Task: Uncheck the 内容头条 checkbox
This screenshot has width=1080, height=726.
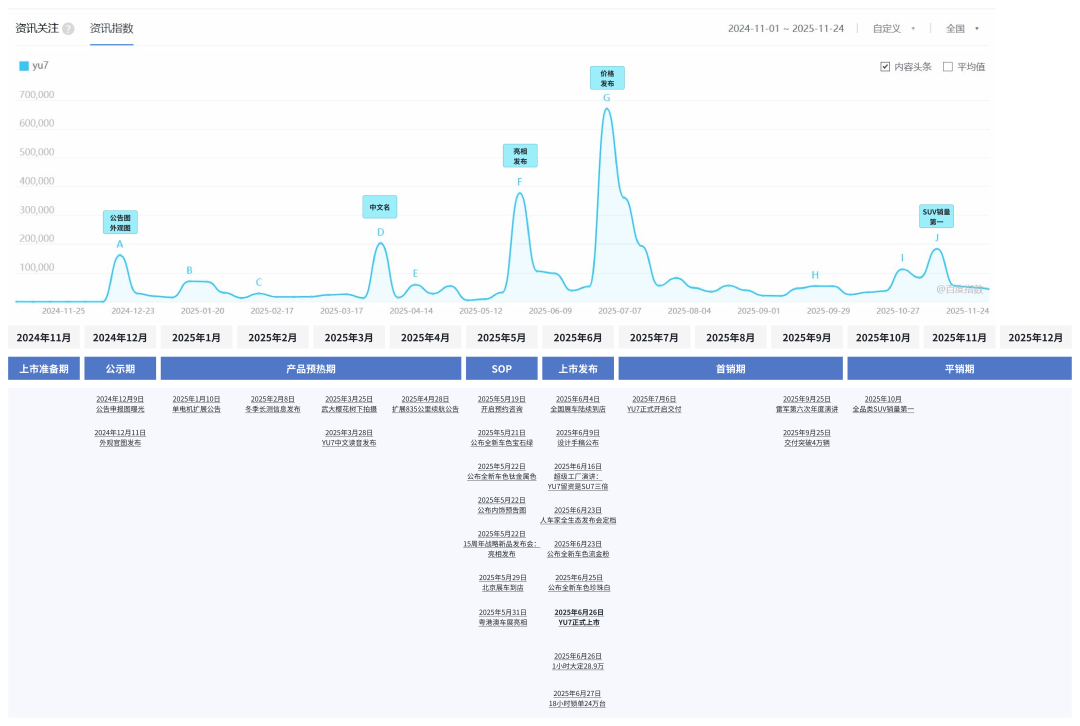Action: click(x=885, y=67)
